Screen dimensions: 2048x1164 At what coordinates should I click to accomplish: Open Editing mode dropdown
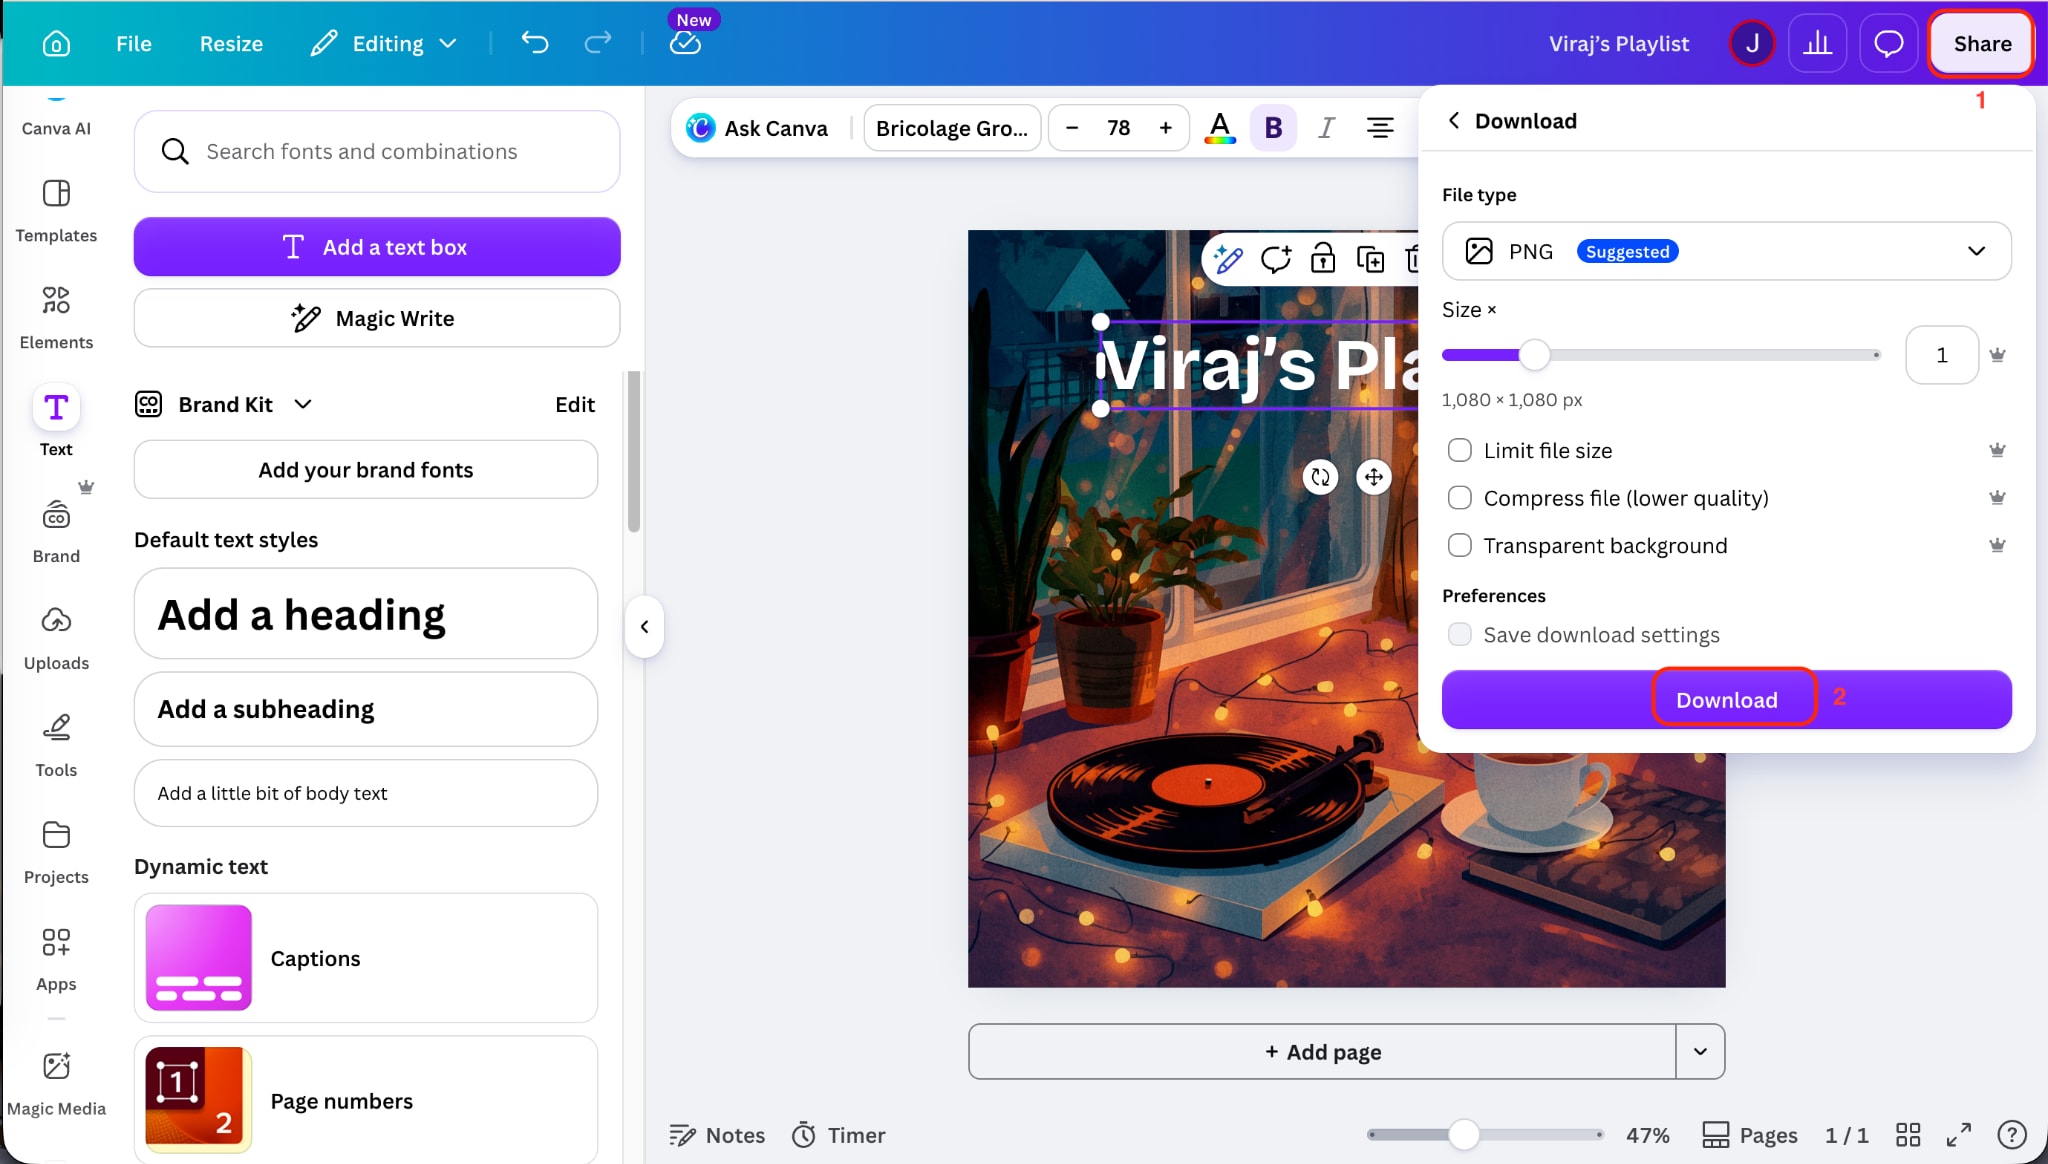pyautogui.click(x=384, y=43)
